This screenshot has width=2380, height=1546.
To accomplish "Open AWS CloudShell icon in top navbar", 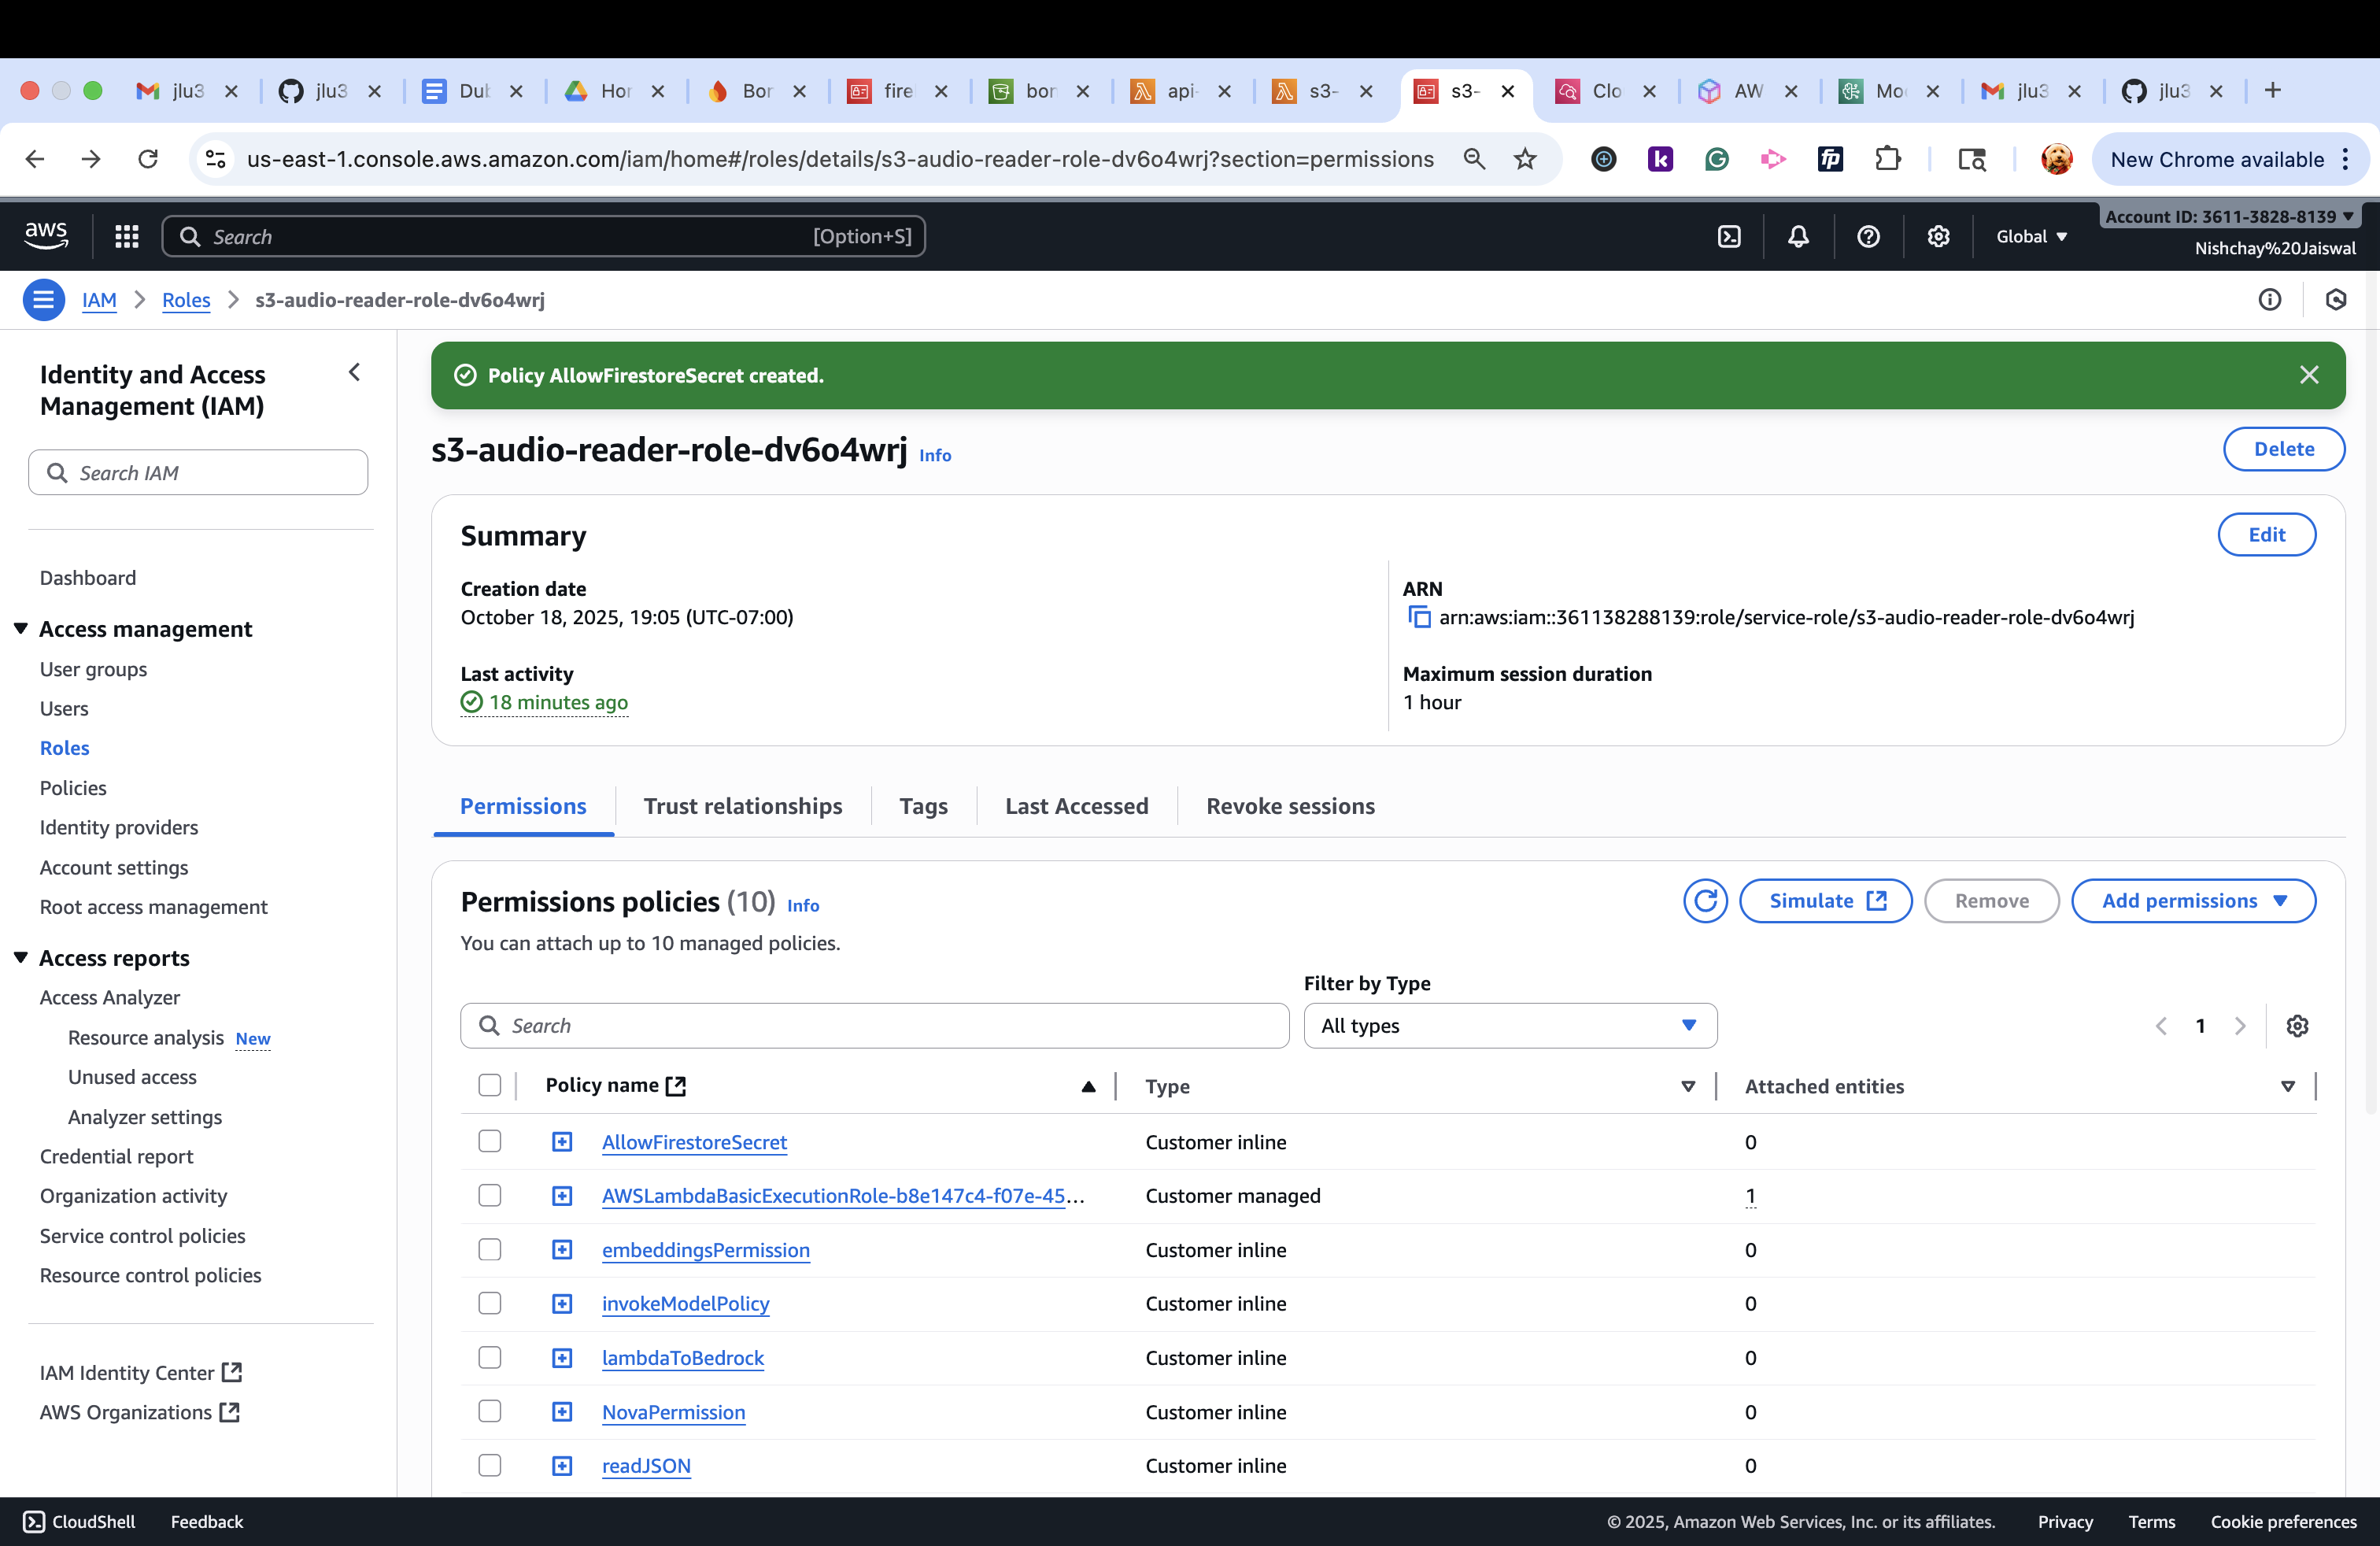I will (1729, 237).
